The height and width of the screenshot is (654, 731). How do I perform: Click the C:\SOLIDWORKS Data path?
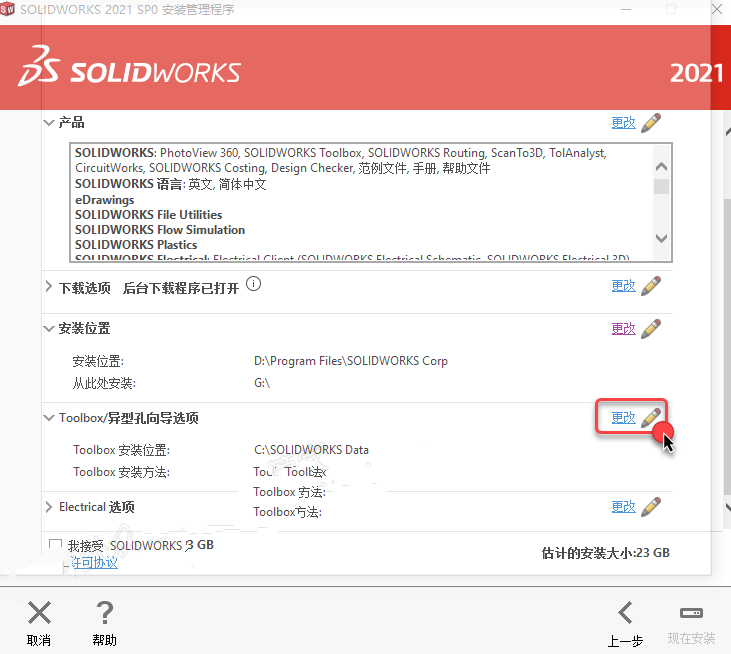(311, 450)
